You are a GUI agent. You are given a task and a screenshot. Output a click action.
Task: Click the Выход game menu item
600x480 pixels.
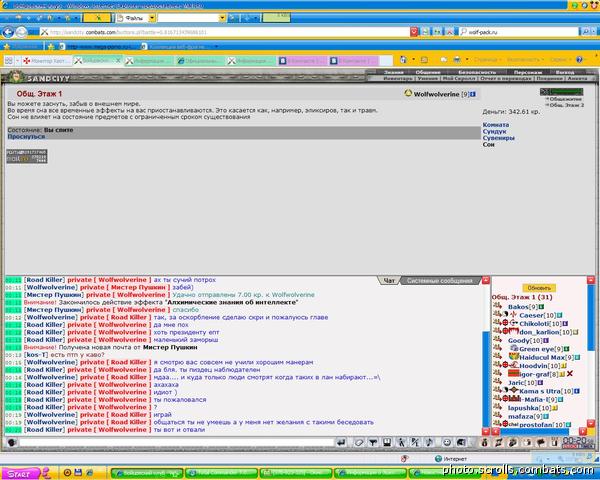(x=565, y=72)
